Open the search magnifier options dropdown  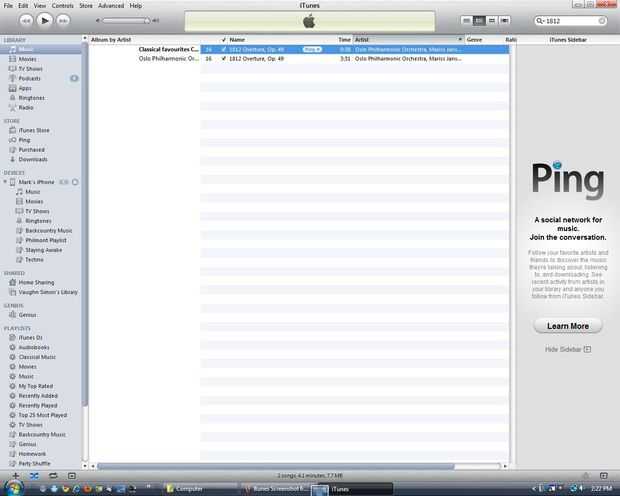(540, 21)
